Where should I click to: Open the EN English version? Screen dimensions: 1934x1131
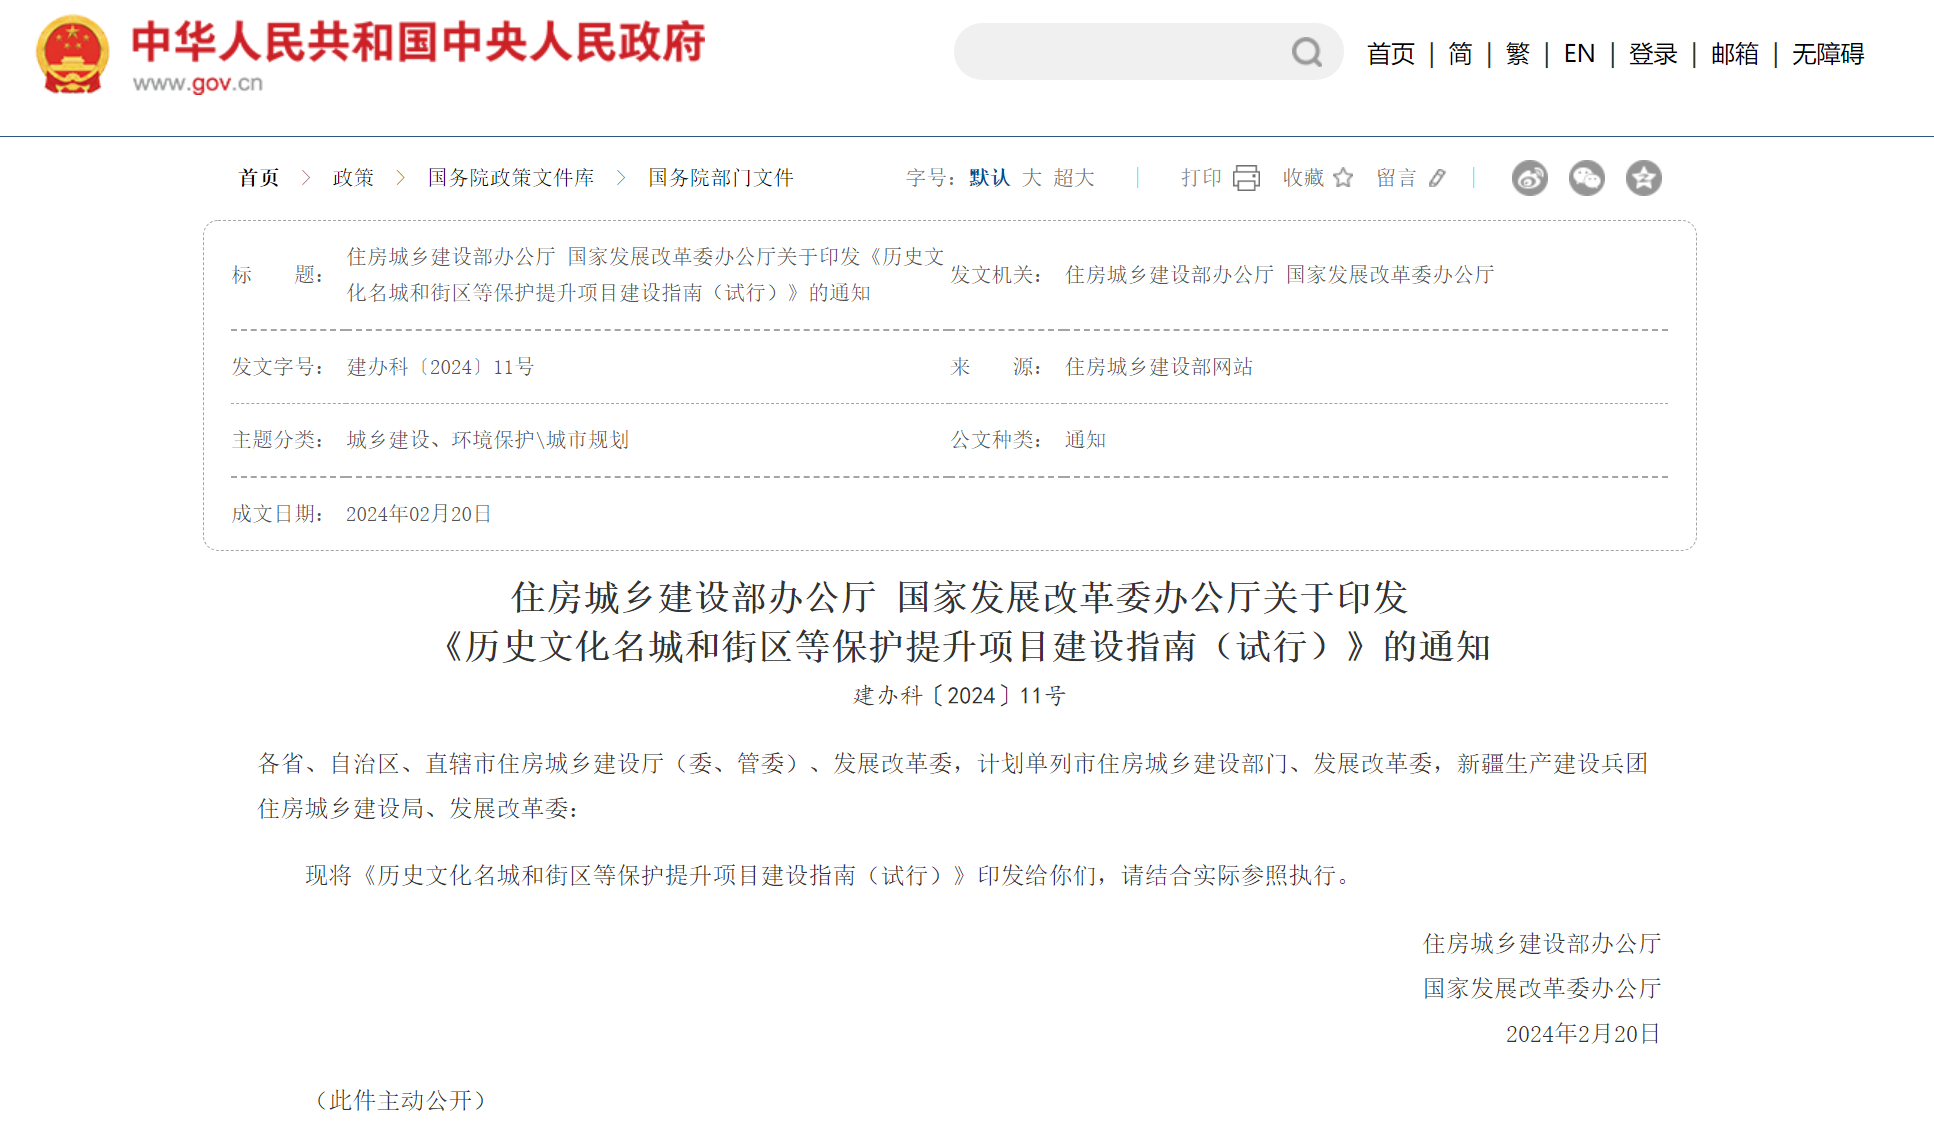point(1579,54)
